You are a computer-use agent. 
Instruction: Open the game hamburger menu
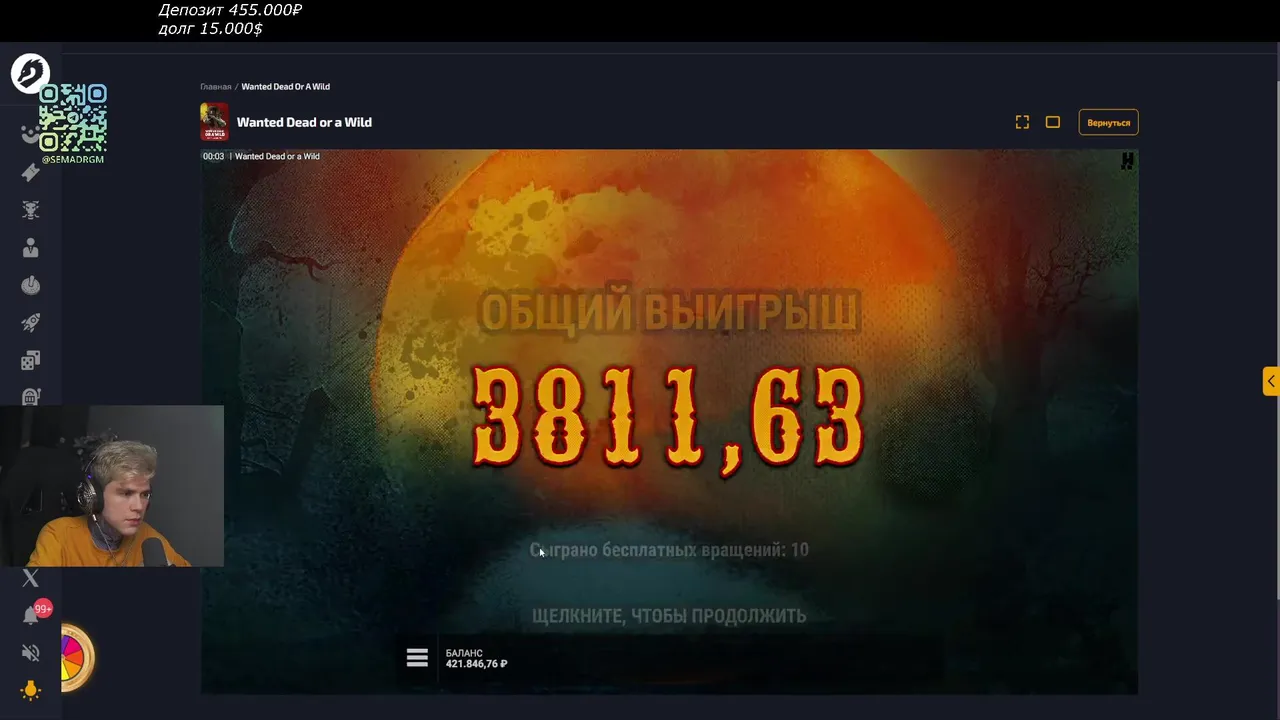(x=417, y=657)
